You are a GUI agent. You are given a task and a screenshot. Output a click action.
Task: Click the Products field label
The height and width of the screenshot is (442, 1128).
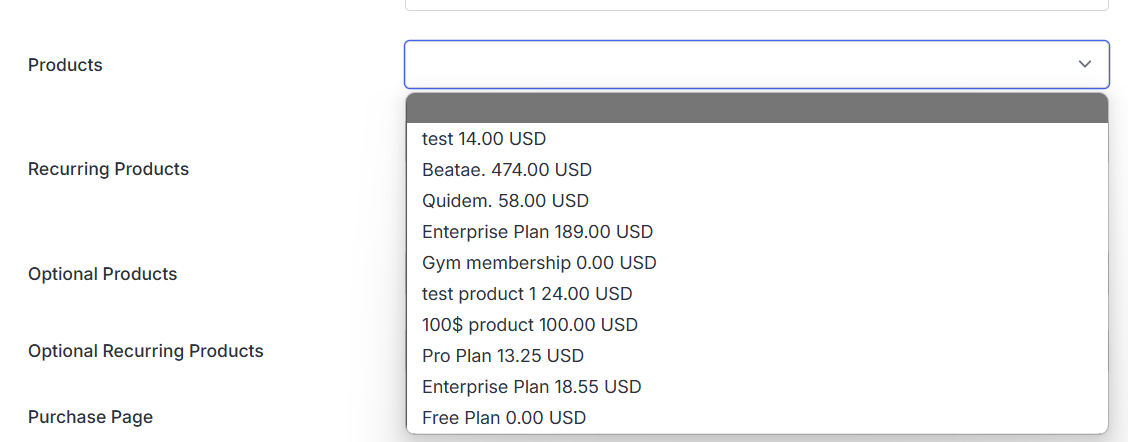(x=65, y=65)
